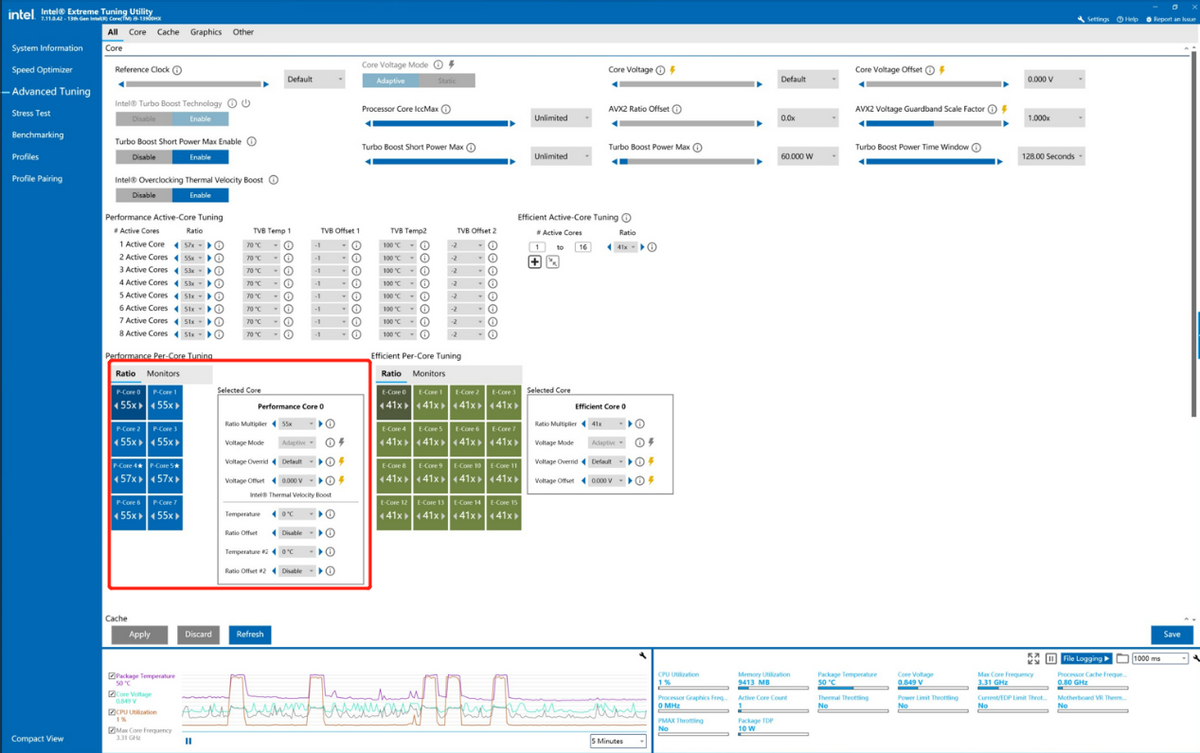This screenshot has width=1200, height=753.
Task: Open the Processor Core IccMax Unlimited dropdown
Action: coord(561,118)
